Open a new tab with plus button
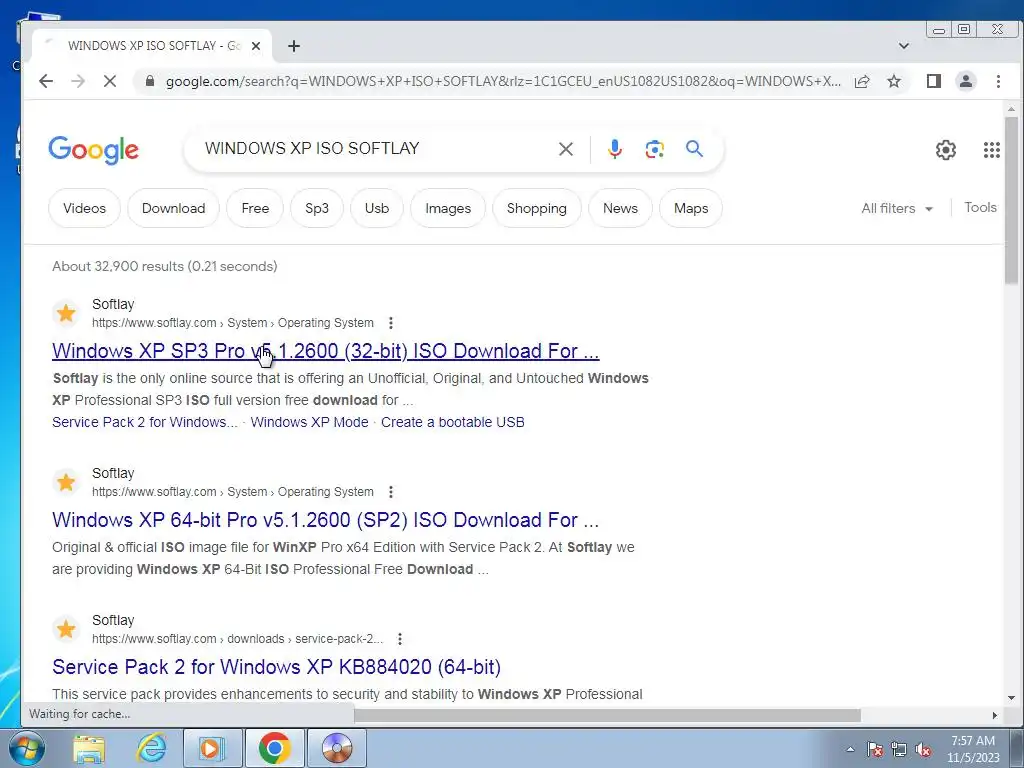This screenshot has height=768, width=1024. 294,46
